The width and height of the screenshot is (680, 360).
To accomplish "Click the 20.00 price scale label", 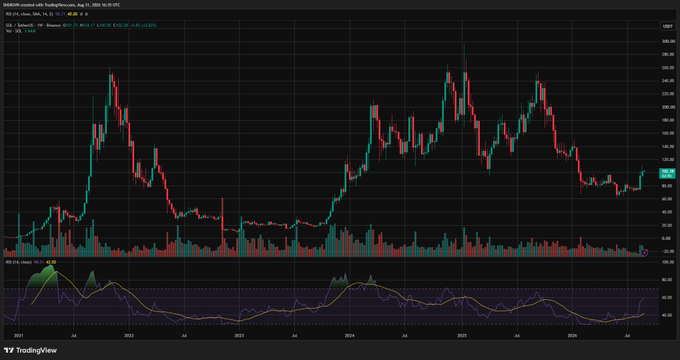I will coord(667,225).
